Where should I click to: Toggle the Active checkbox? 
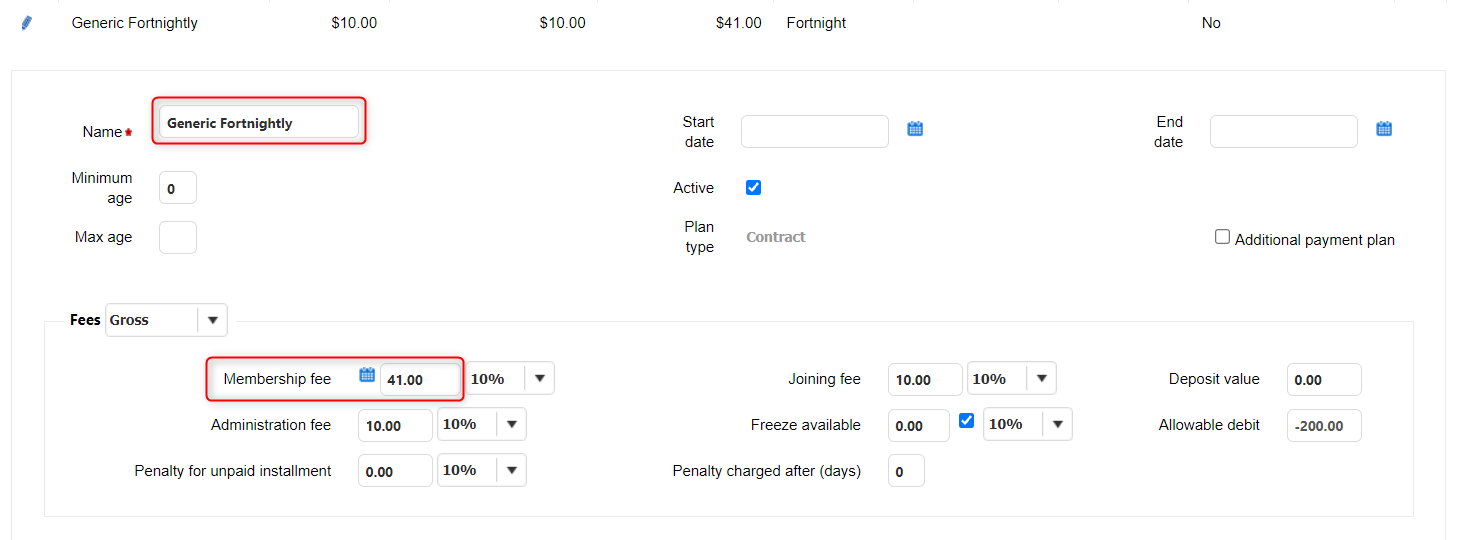tap(753, 188)
